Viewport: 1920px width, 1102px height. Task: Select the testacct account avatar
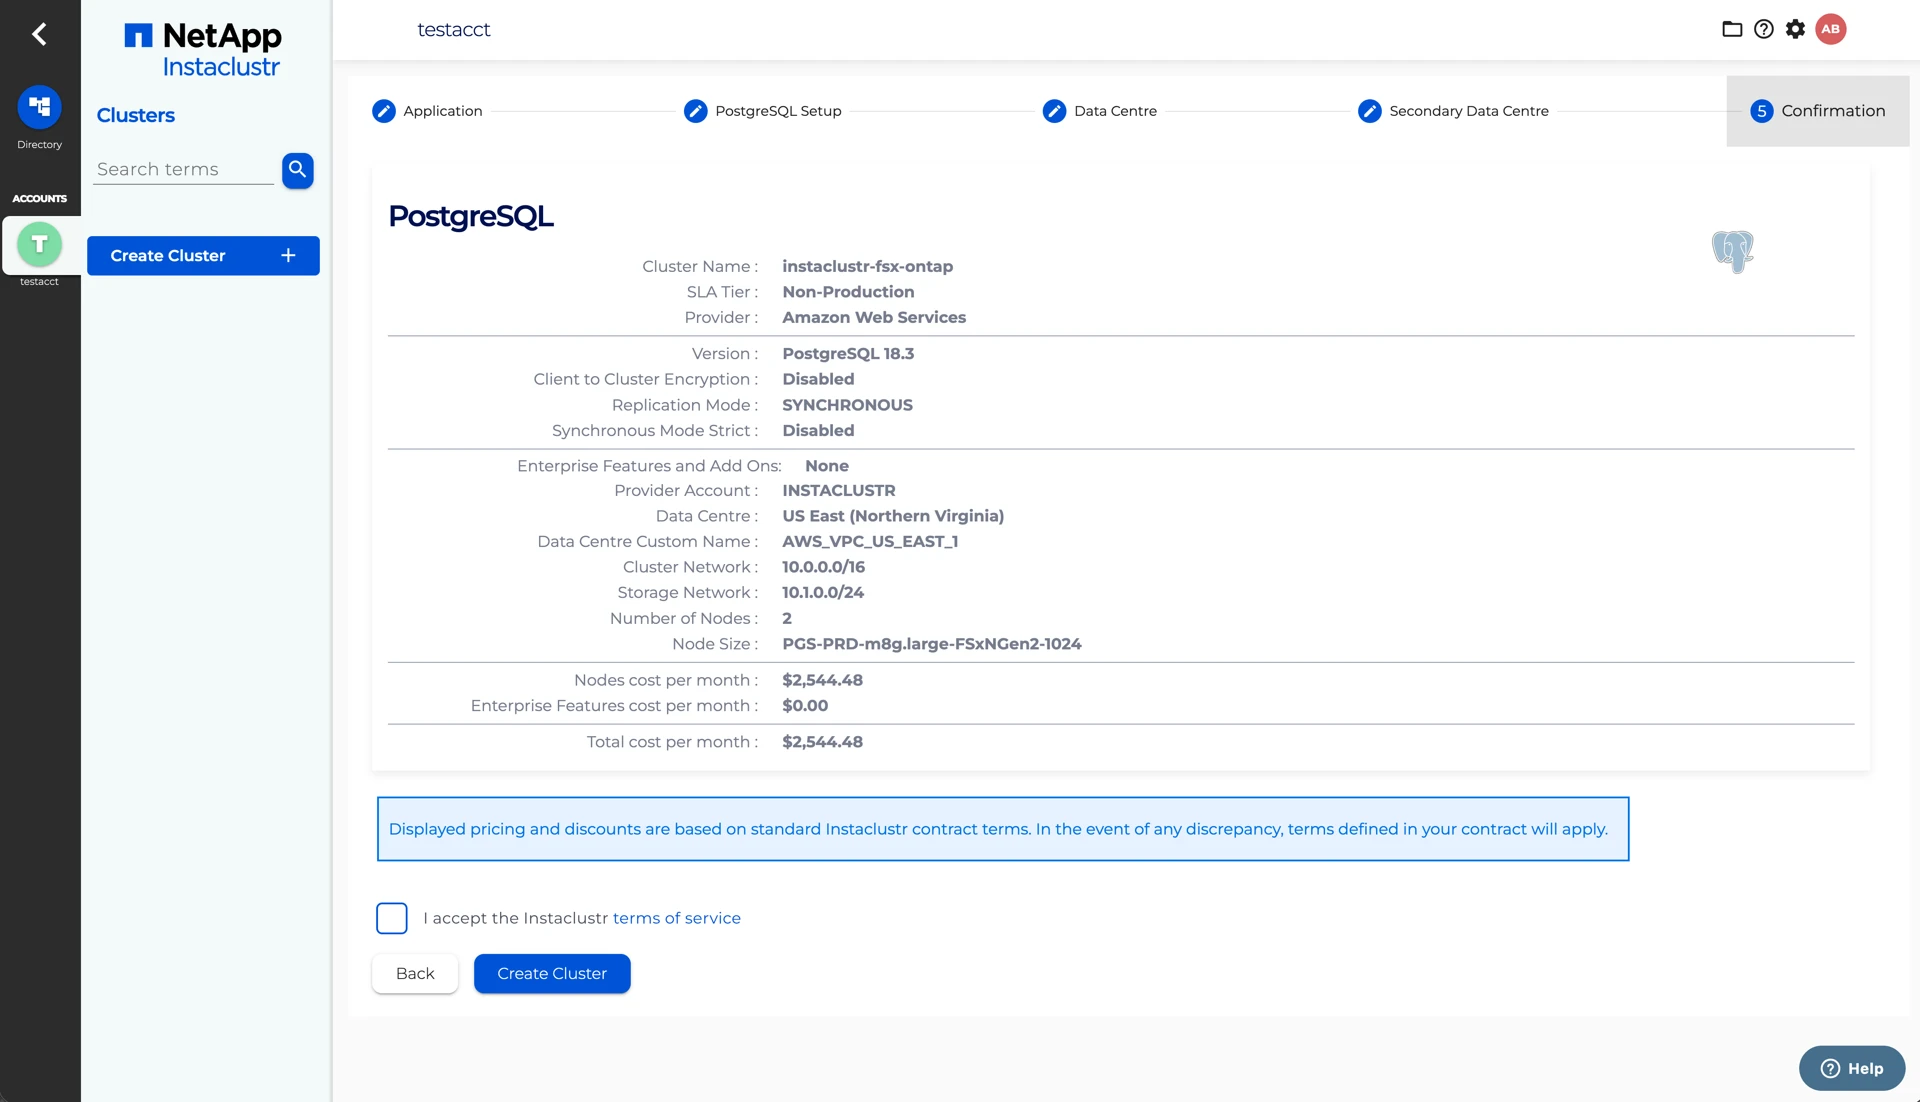[x=40, y=244]
